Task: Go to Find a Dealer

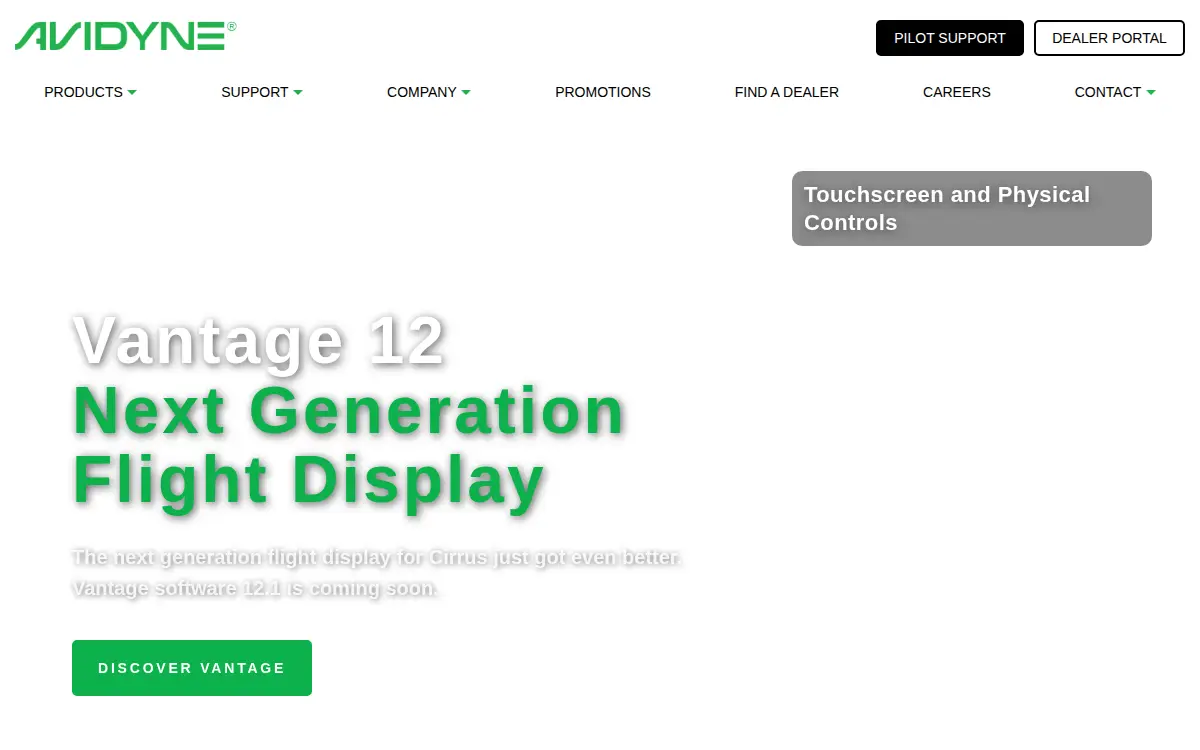Action: click(787, 92)
